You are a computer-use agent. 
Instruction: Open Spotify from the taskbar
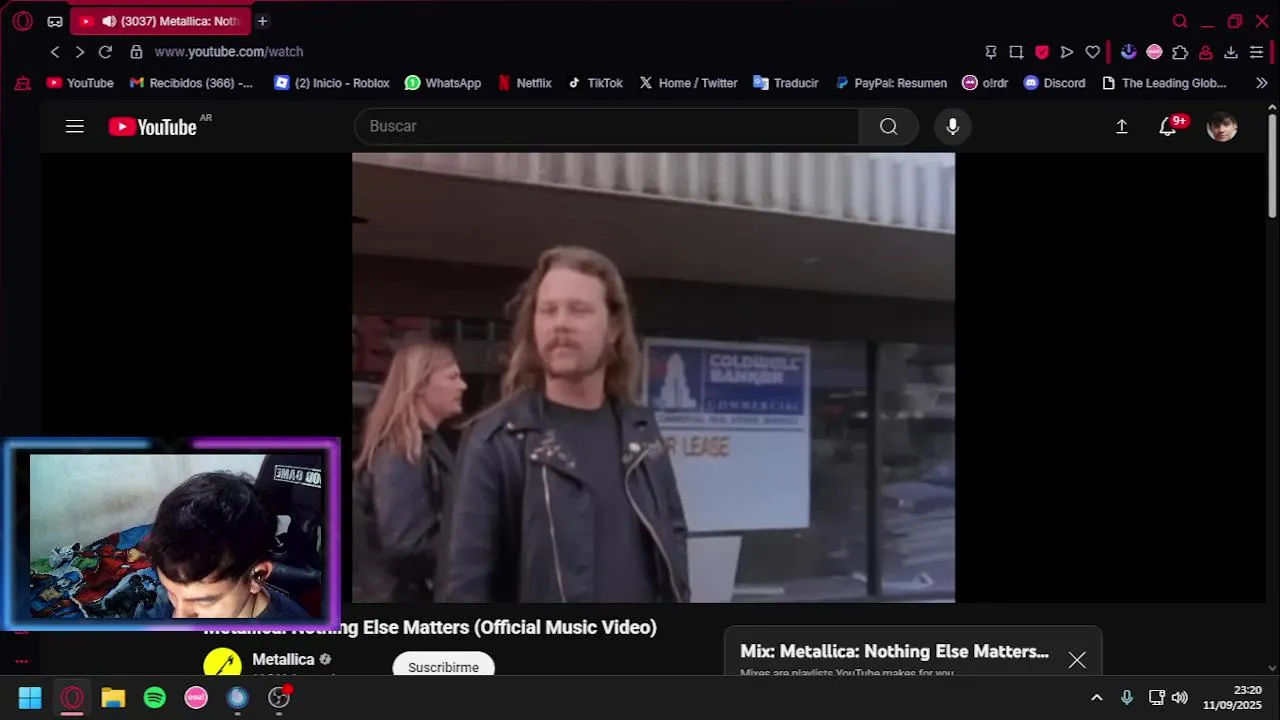pos(154,698)
